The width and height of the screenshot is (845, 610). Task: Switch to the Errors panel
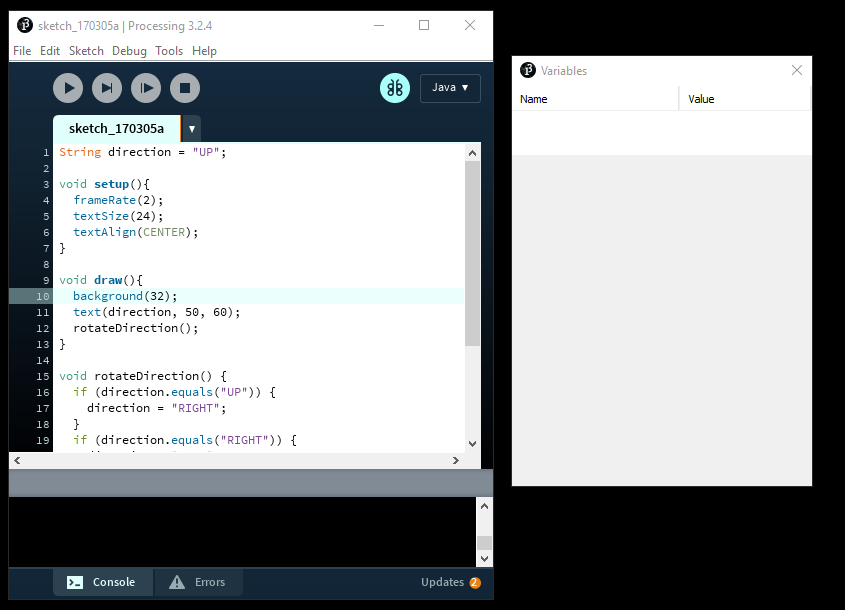click(198, 582)
